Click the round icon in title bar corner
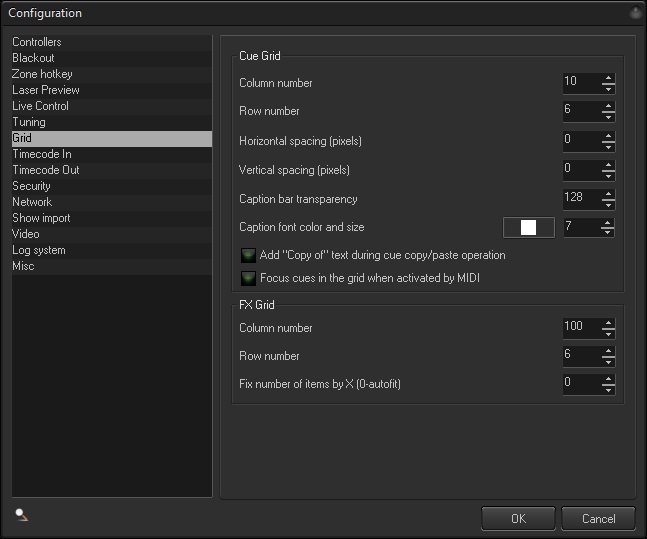The width and height of the screenshot is (647, 539). click(635, 13)
